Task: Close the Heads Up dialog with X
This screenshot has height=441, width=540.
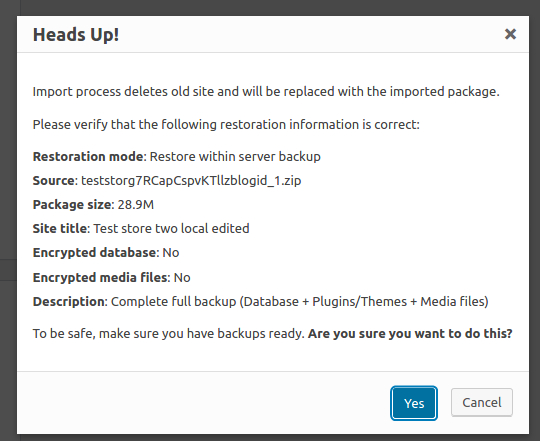Action: click(x=510, y=34)
